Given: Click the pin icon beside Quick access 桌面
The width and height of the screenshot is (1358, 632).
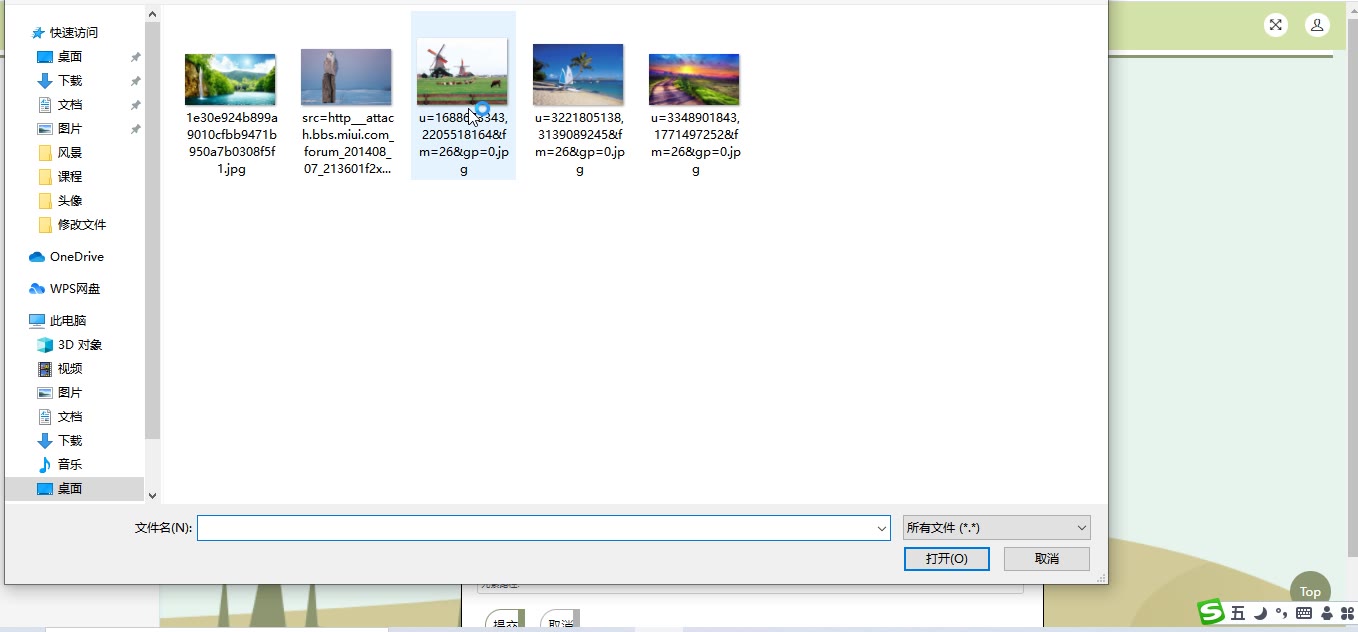Looking at the screenshot, I should (135, 57).
